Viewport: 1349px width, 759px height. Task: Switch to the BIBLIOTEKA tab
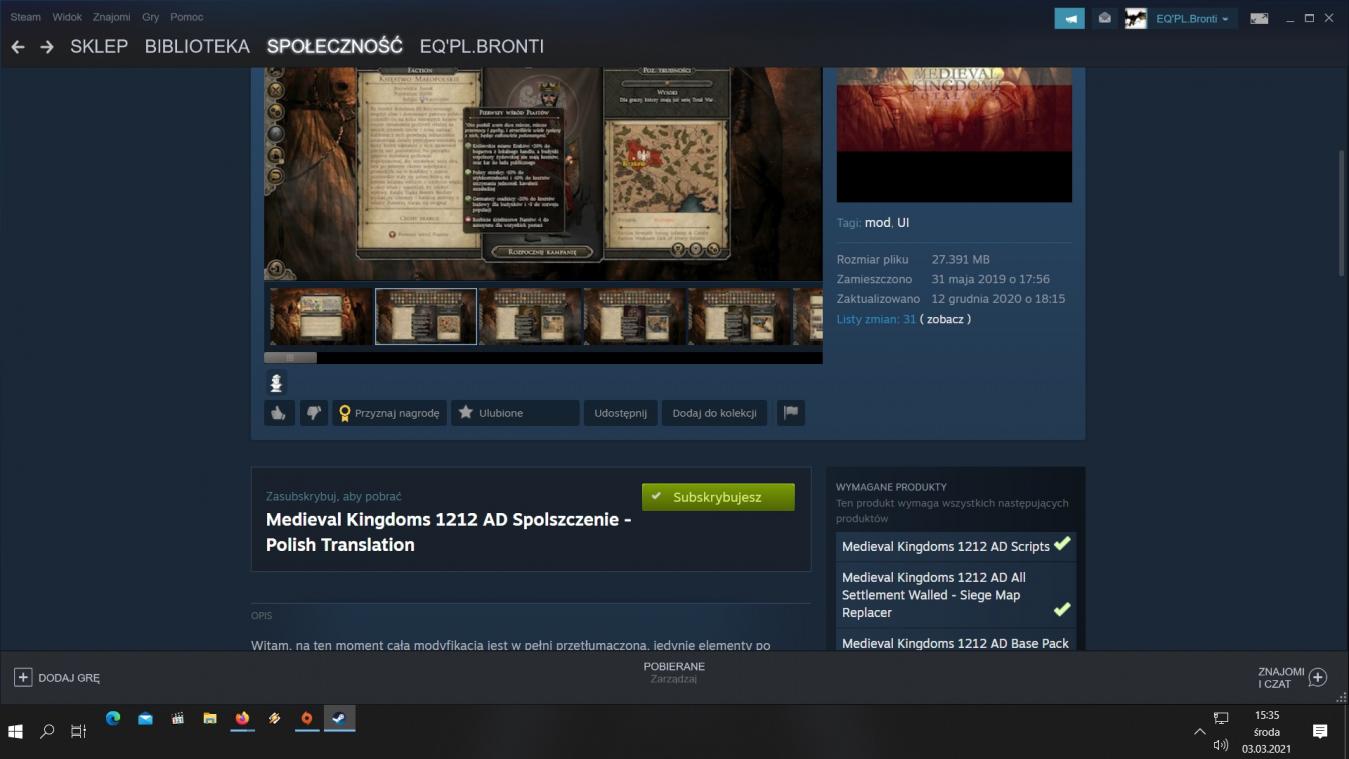(197, 46)
